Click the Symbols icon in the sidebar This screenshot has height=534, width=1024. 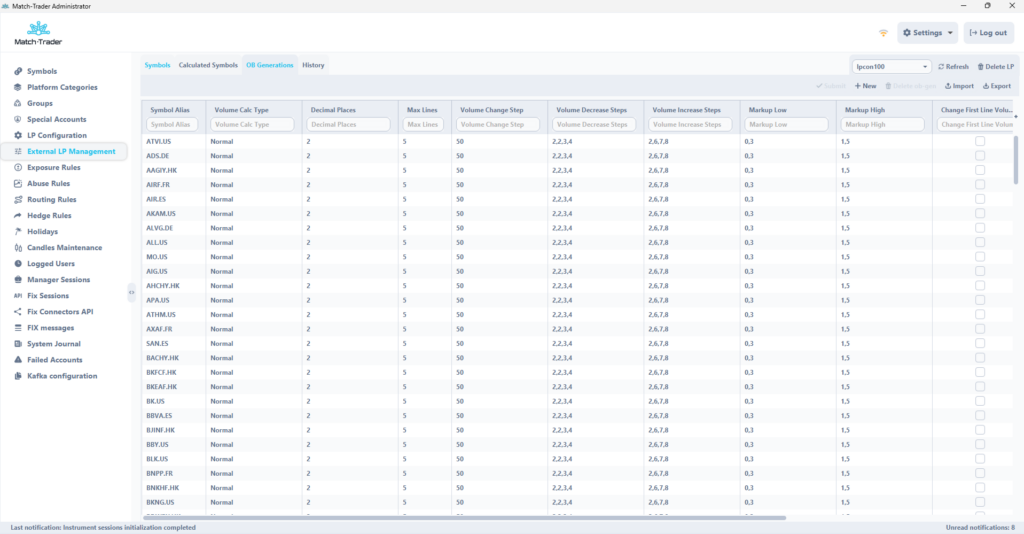[17, 72]
